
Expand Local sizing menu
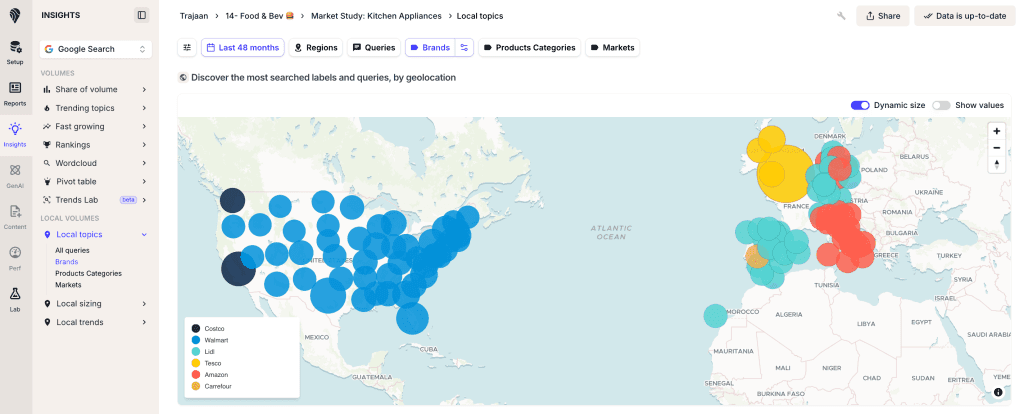click(x=95, y=304)
